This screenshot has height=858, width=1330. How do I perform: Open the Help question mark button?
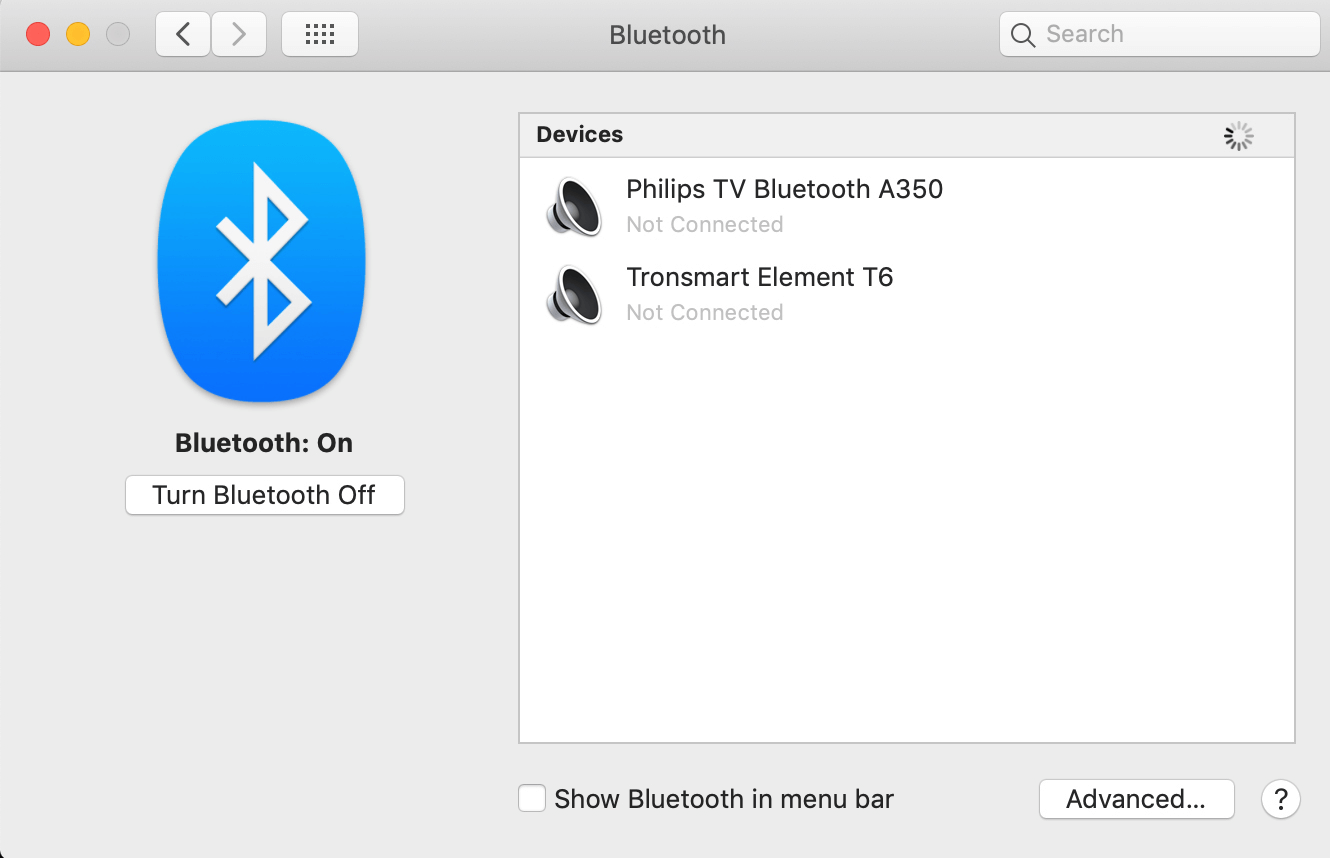tap(1280, 799)
